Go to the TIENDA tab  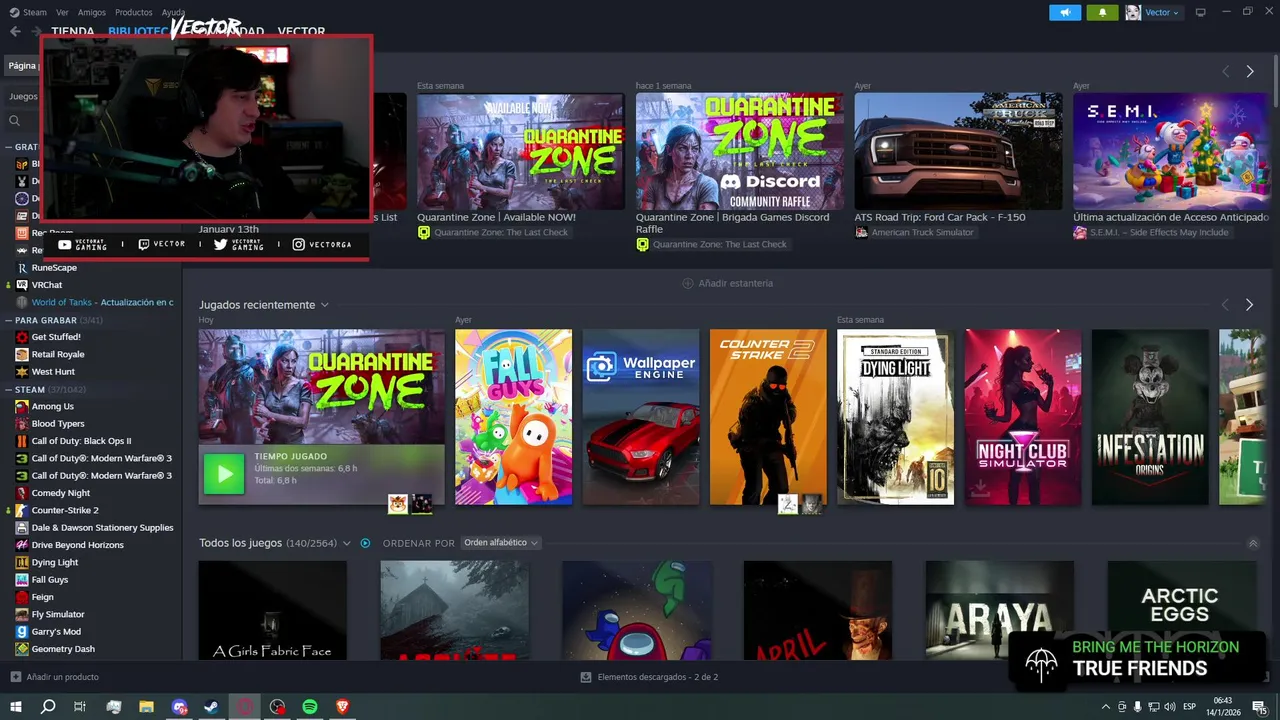tap(73, 32)
